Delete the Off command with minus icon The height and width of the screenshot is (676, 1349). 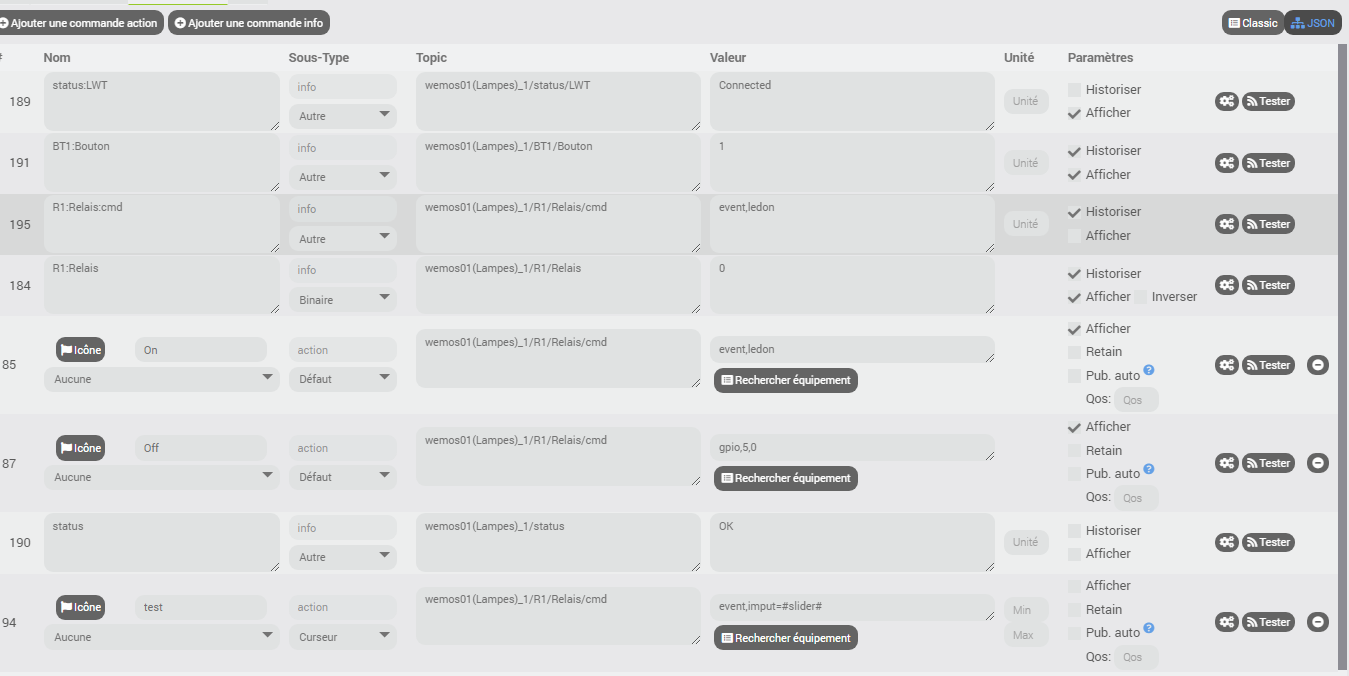1318,463
